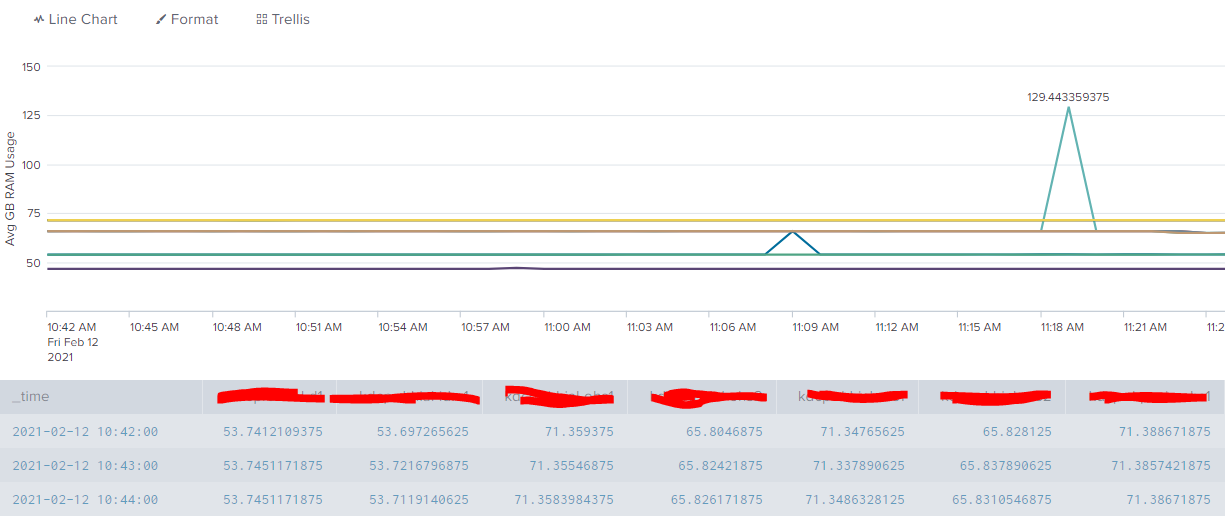Image resolution: width=1225 pixels, height=516 pixels.
Task: Select cell value 53.7119140625
Action: (x=418, y=500)
